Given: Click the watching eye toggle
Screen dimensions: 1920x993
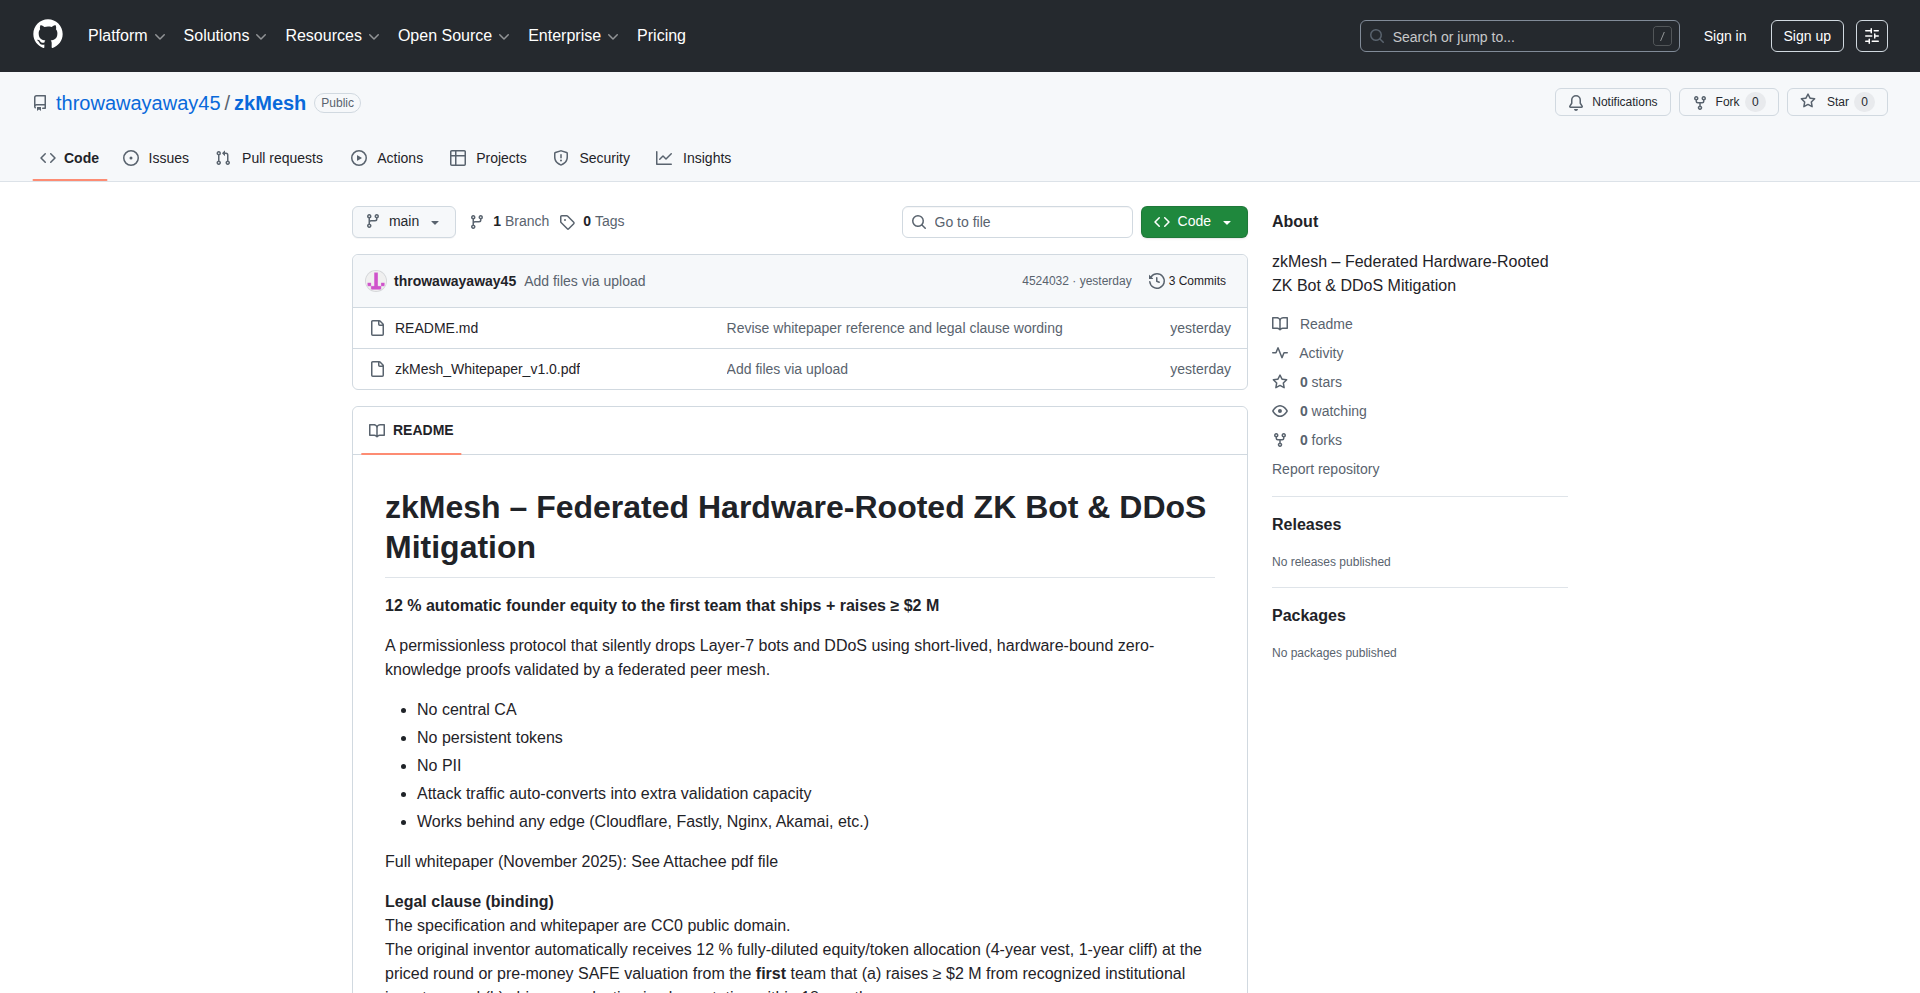Looking at the screenshot, I should pos(1280,411).
